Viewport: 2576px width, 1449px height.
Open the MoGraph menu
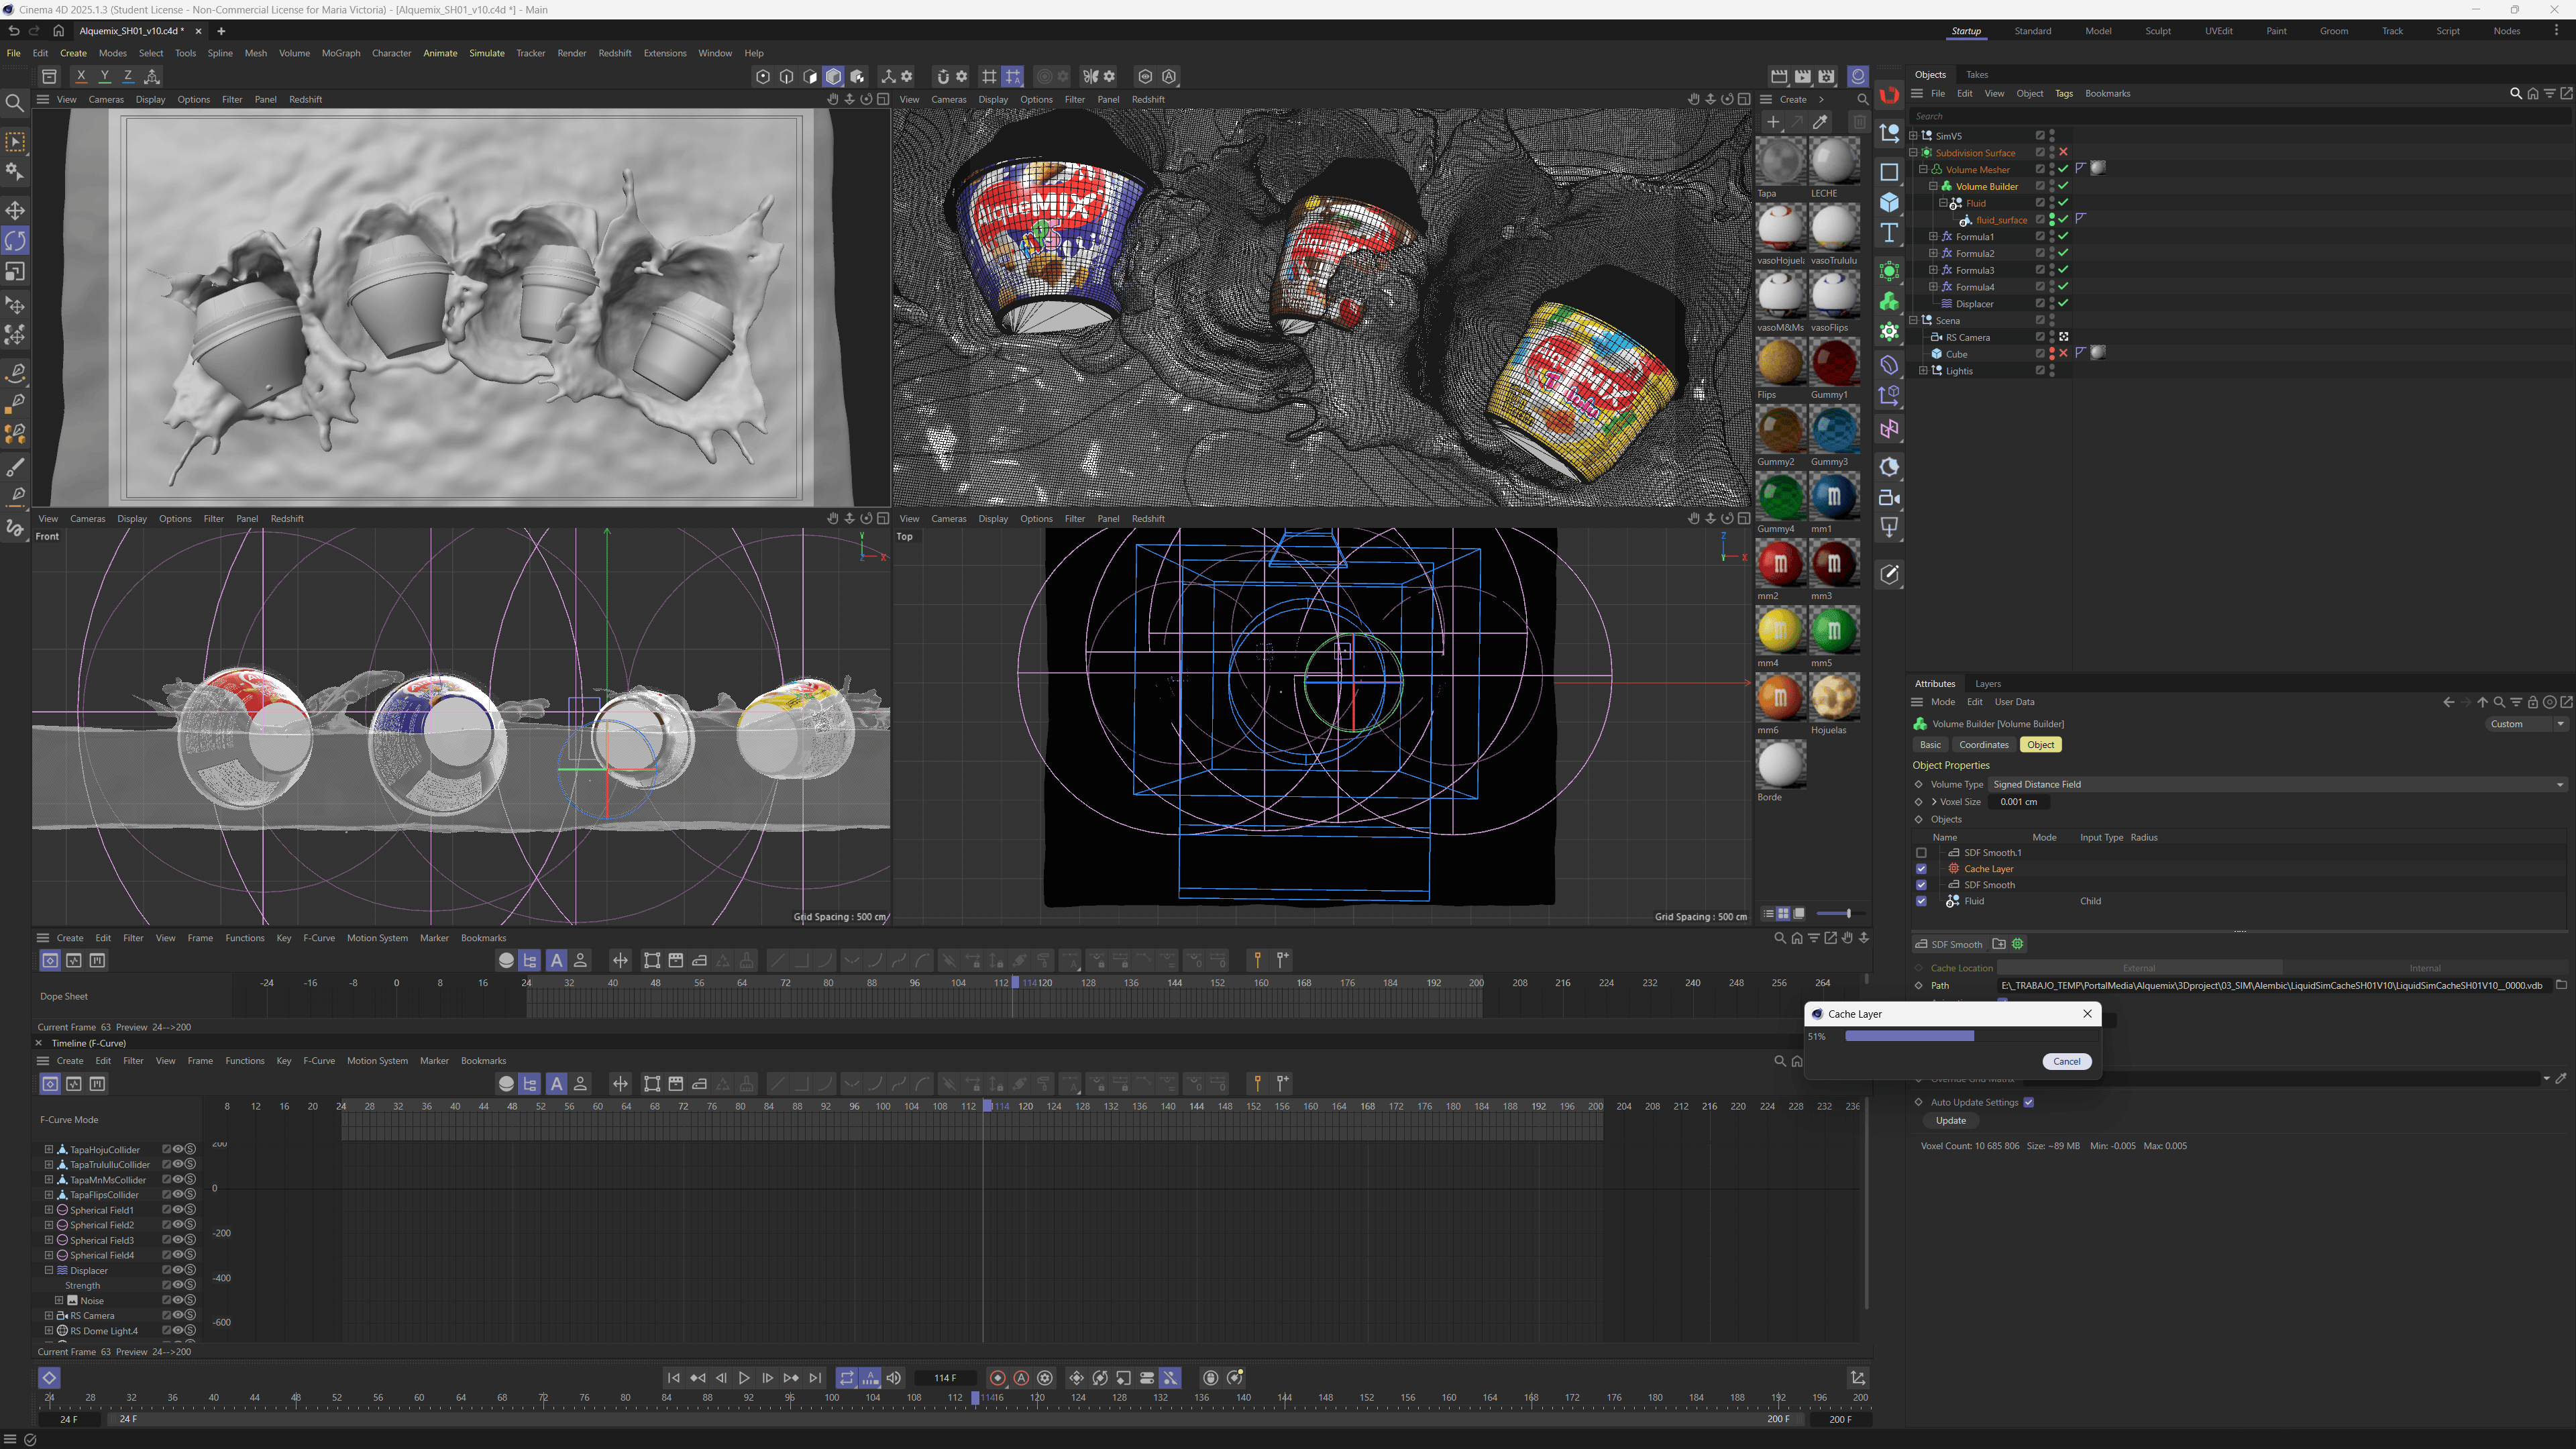pyautogui.click(x=341, y=53)
